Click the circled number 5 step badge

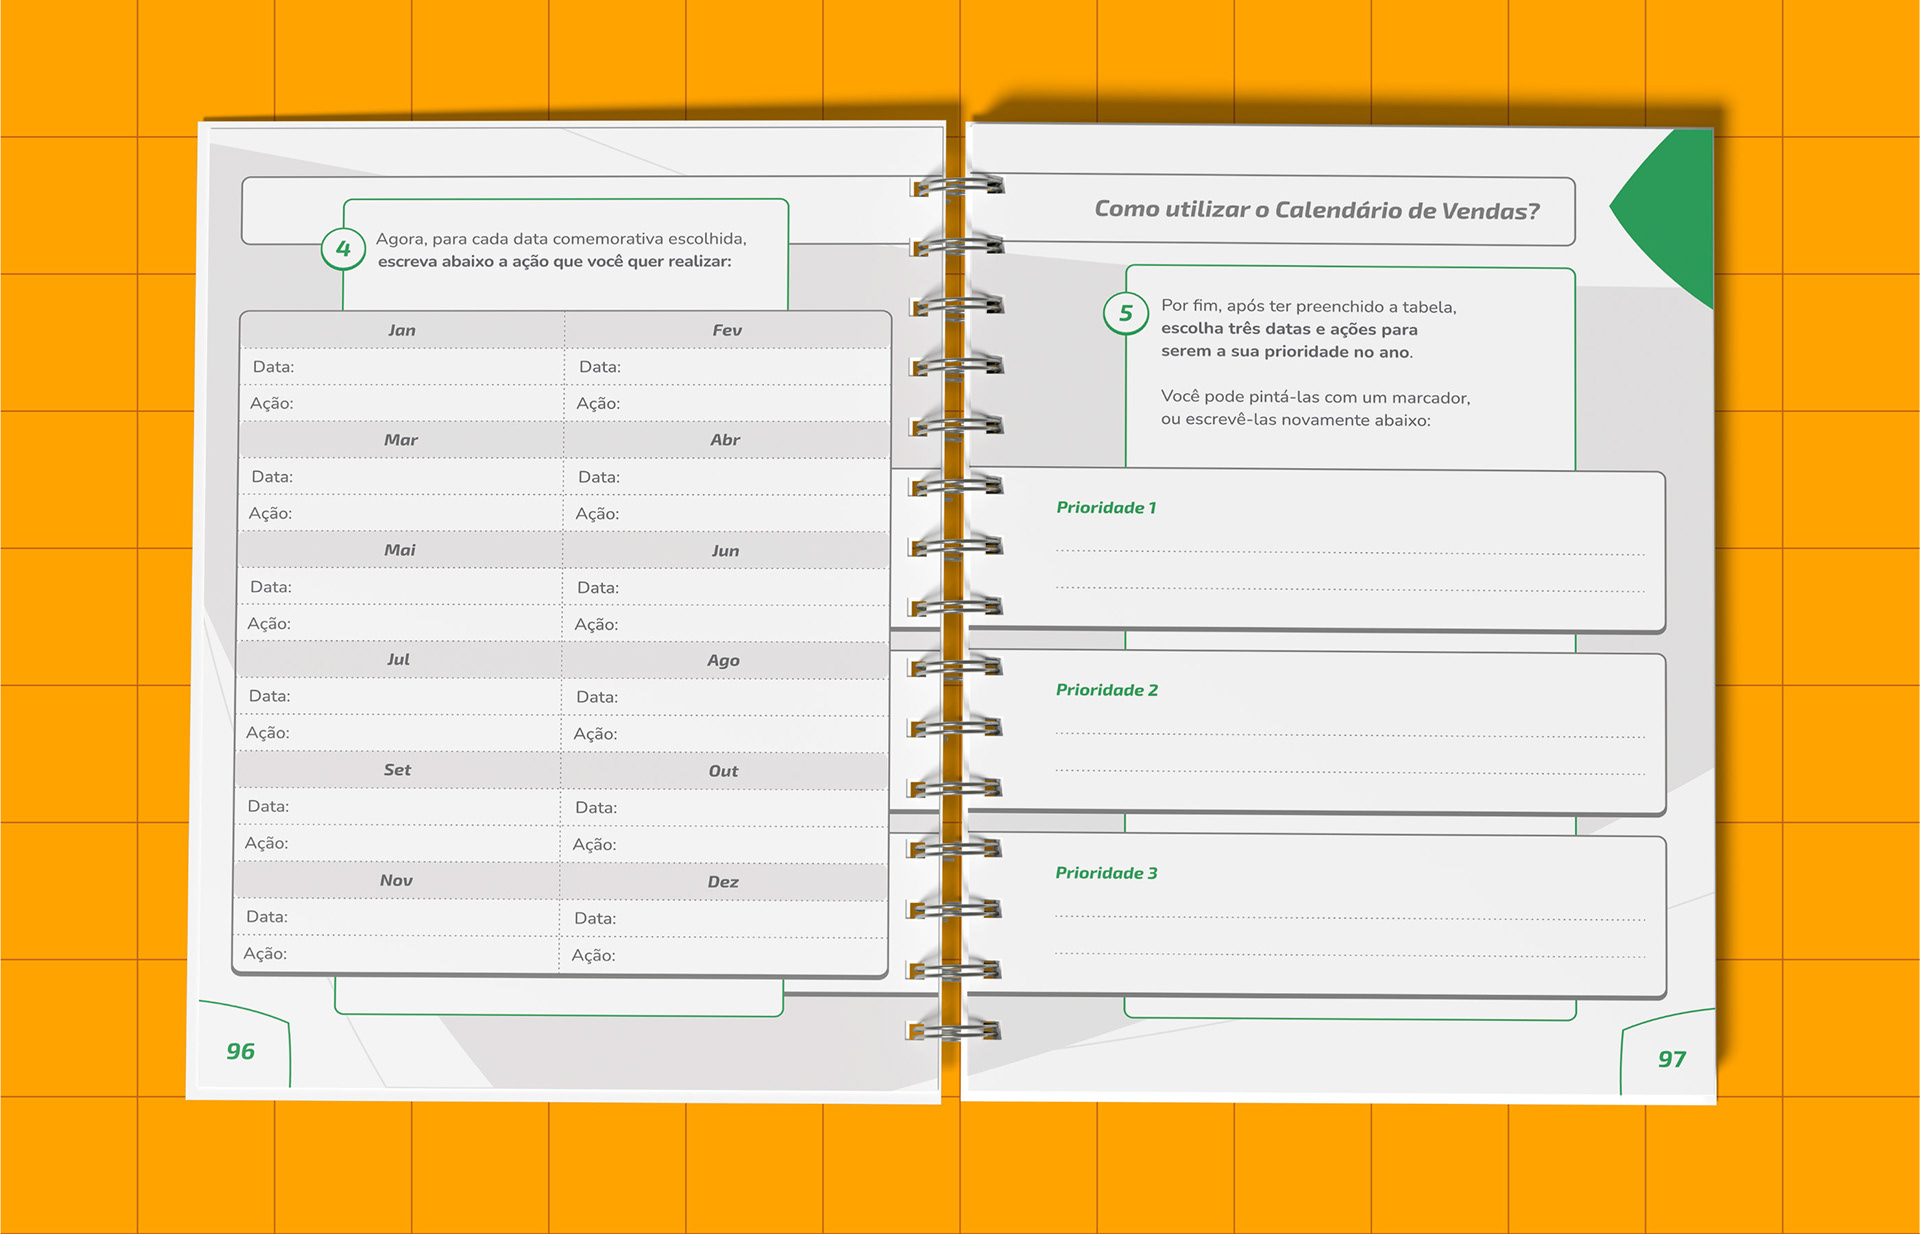coord(1125,313)
